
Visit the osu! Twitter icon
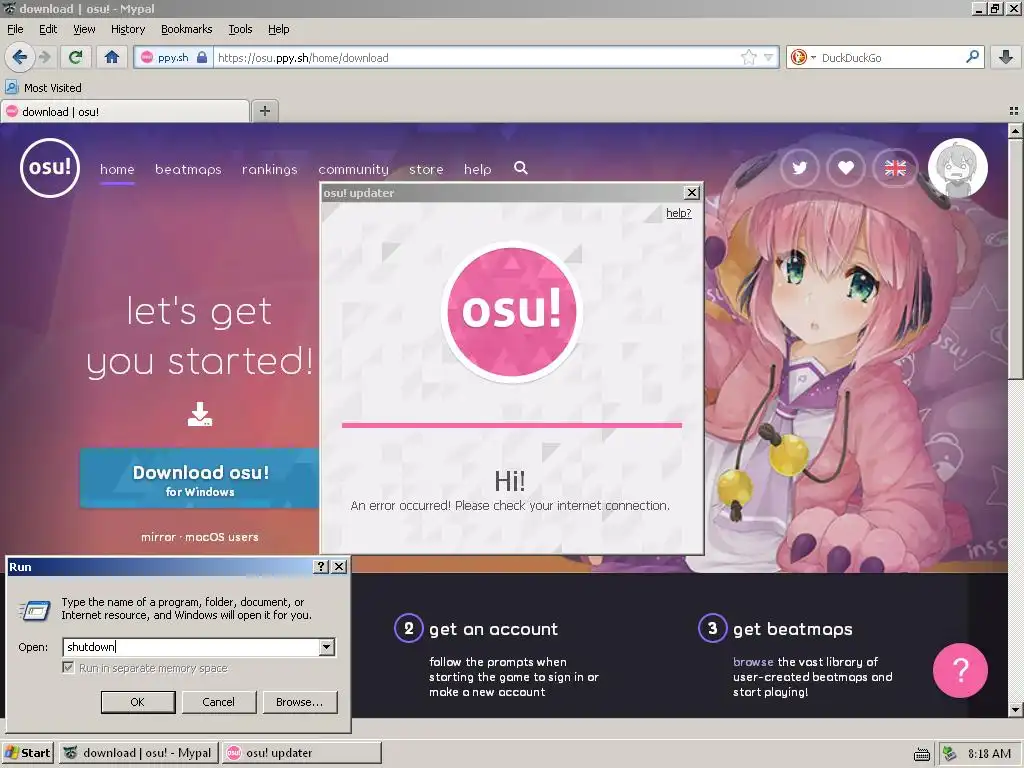(x=799, y=168)
